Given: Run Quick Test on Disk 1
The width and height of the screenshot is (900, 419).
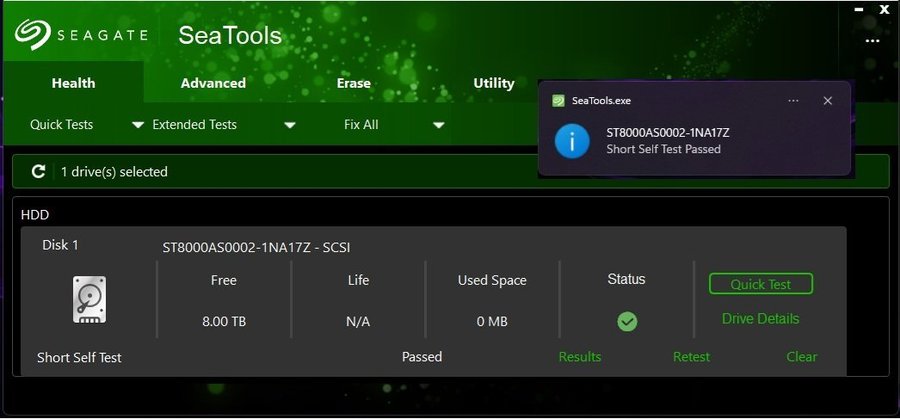Looking at the screenshot, I should (761, 284).
